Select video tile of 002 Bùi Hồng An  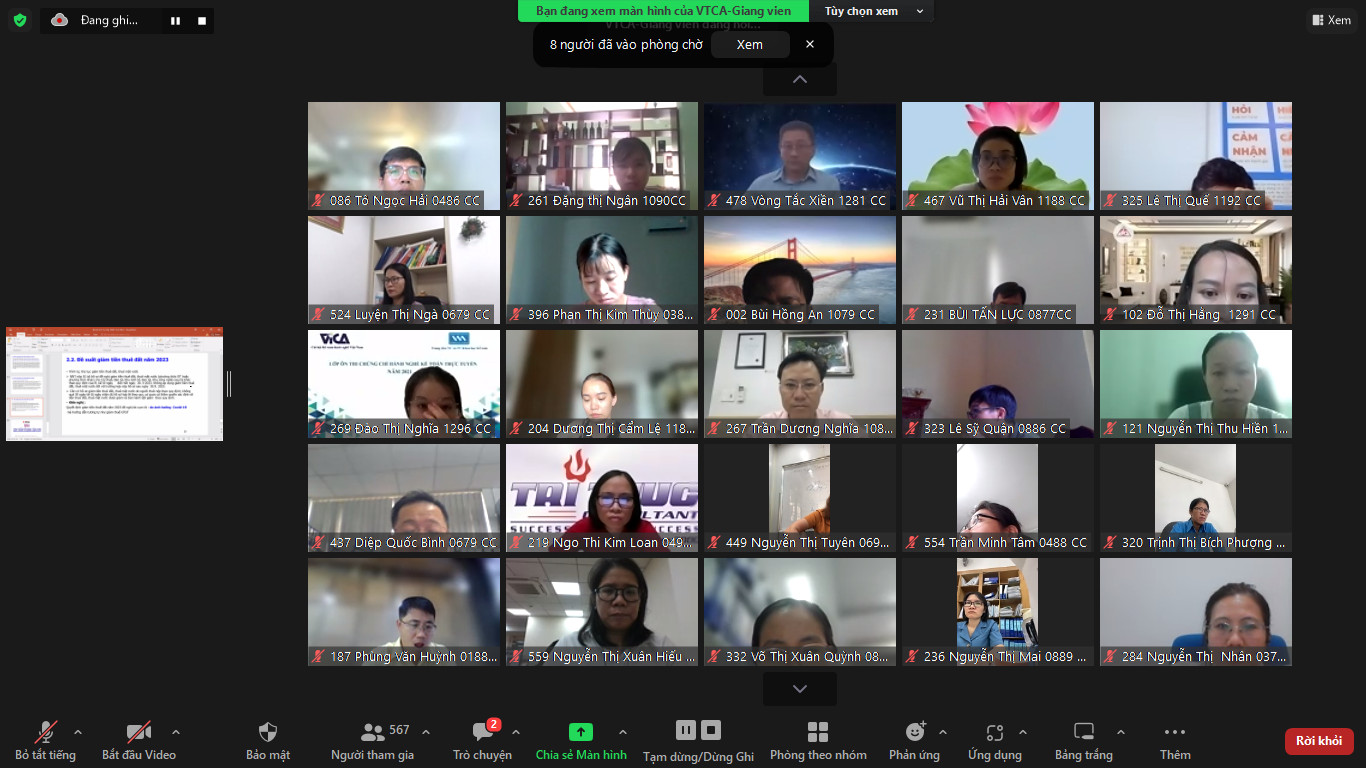coord(800,270)
